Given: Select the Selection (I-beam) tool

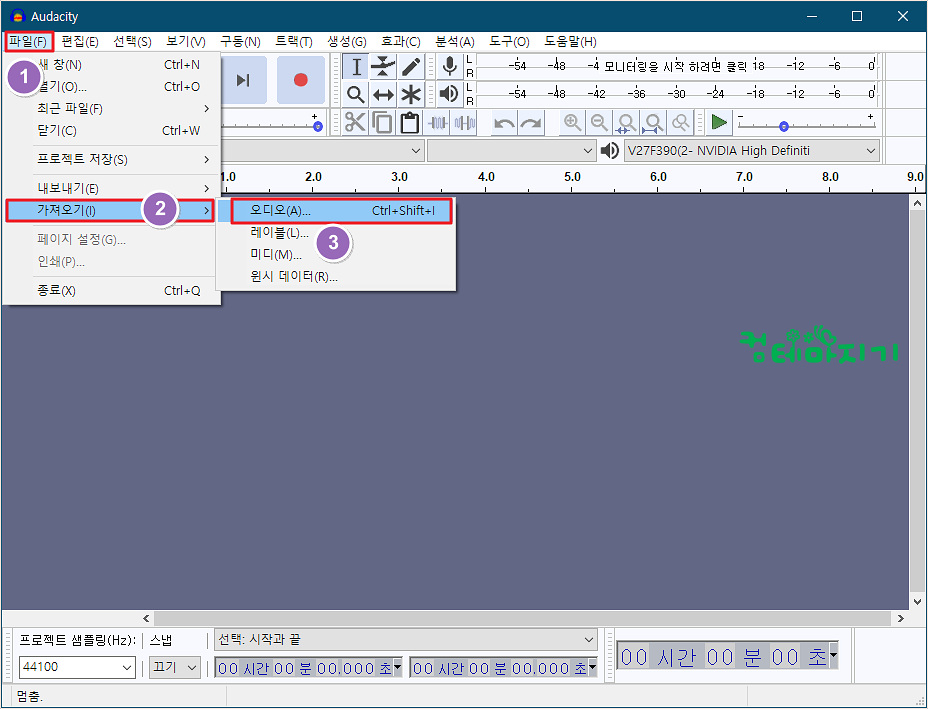Looking at the screenshot, I should pos(356,67).
